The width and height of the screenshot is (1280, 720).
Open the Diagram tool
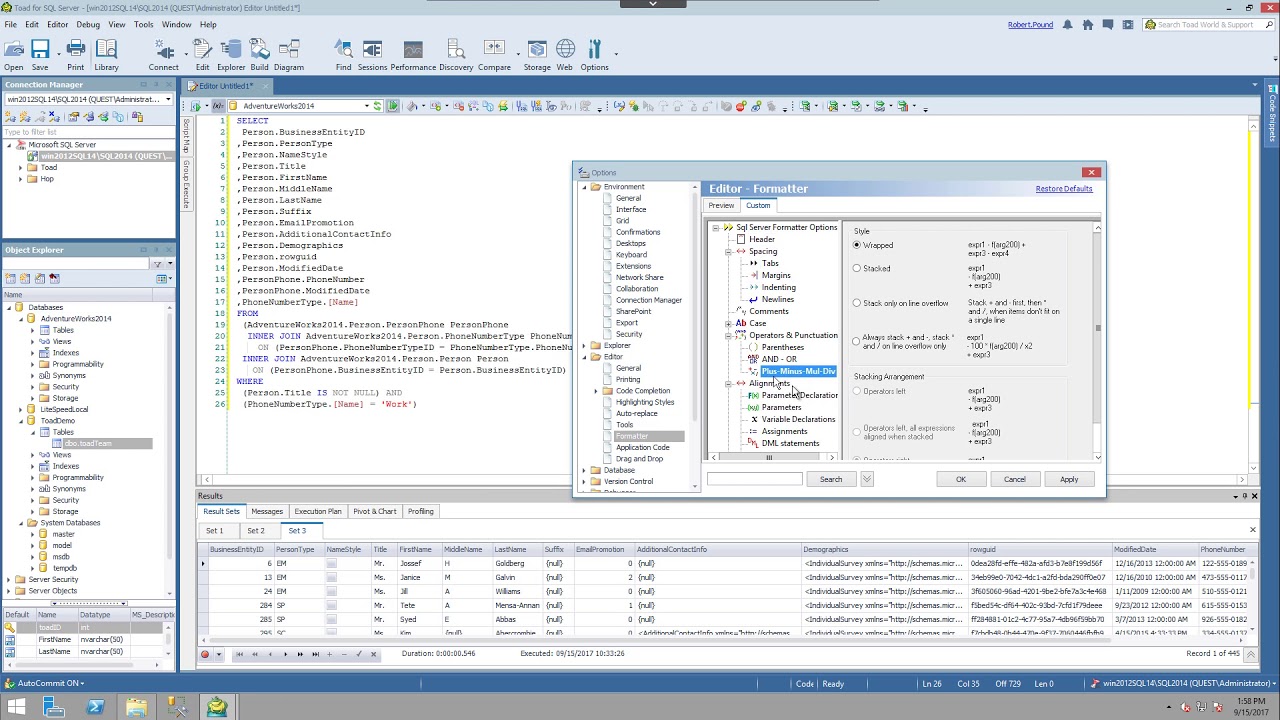click(289, 55)
